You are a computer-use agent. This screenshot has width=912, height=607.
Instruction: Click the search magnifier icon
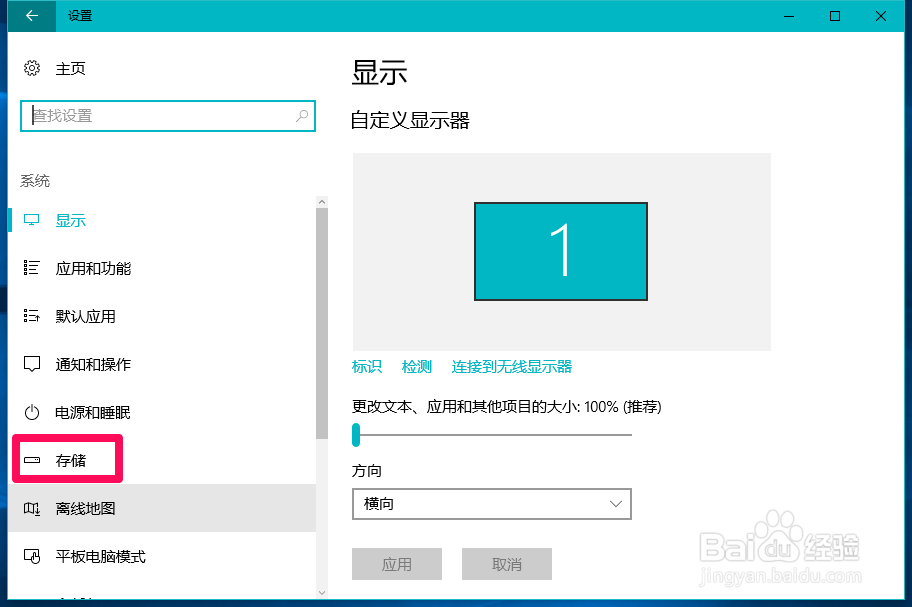click(x=302, y=116)
